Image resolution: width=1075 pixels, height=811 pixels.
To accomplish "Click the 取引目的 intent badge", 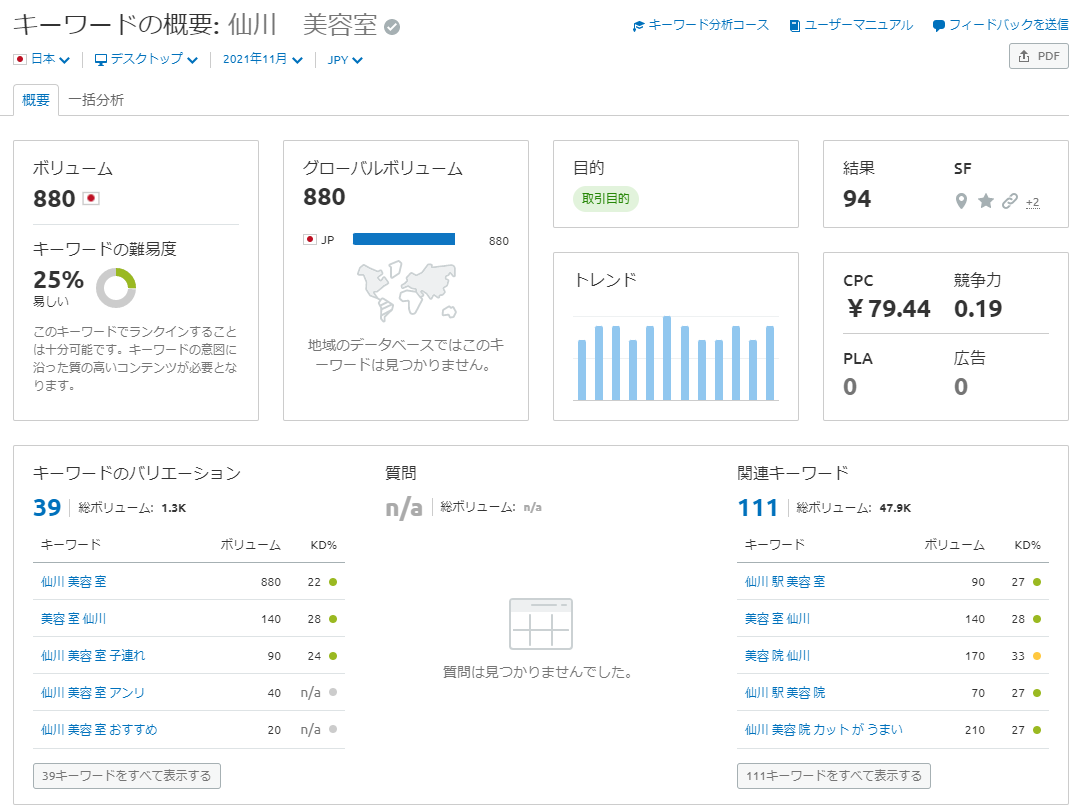I will [605, 199].
